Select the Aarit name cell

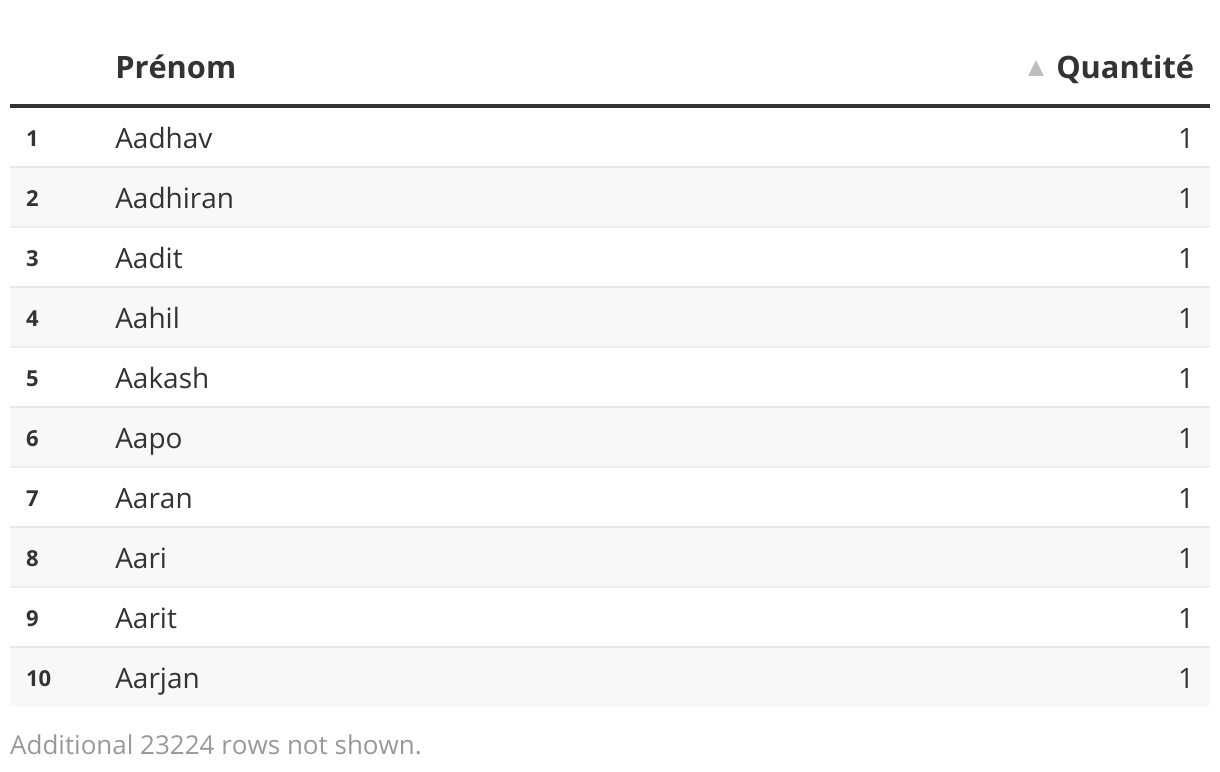coord(146,618)
